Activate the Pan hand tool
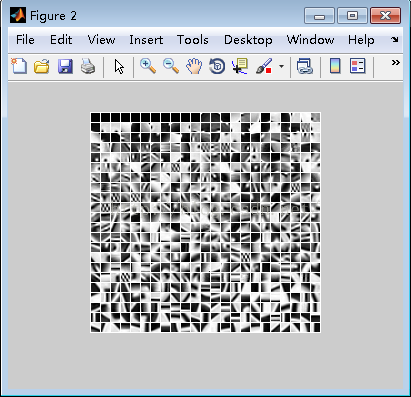The width and height of the screenshot is (411, 397). point(194,66)
